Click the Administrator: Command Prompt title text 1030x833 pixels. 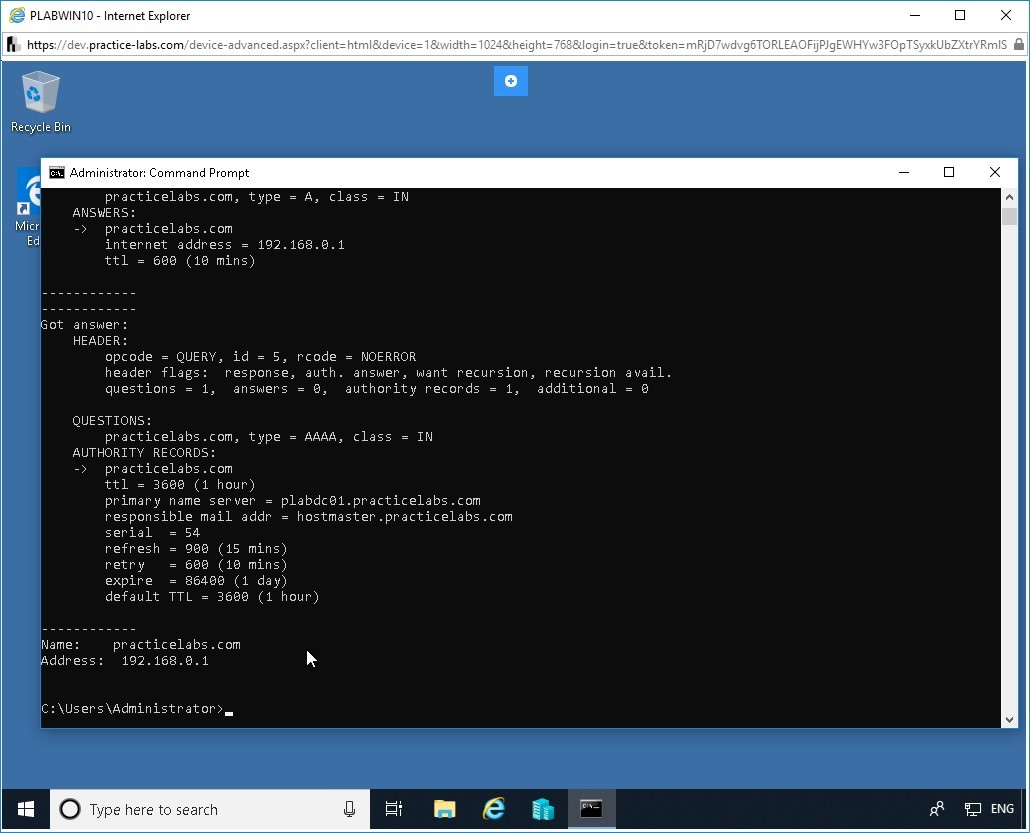[x=159, y=173]
